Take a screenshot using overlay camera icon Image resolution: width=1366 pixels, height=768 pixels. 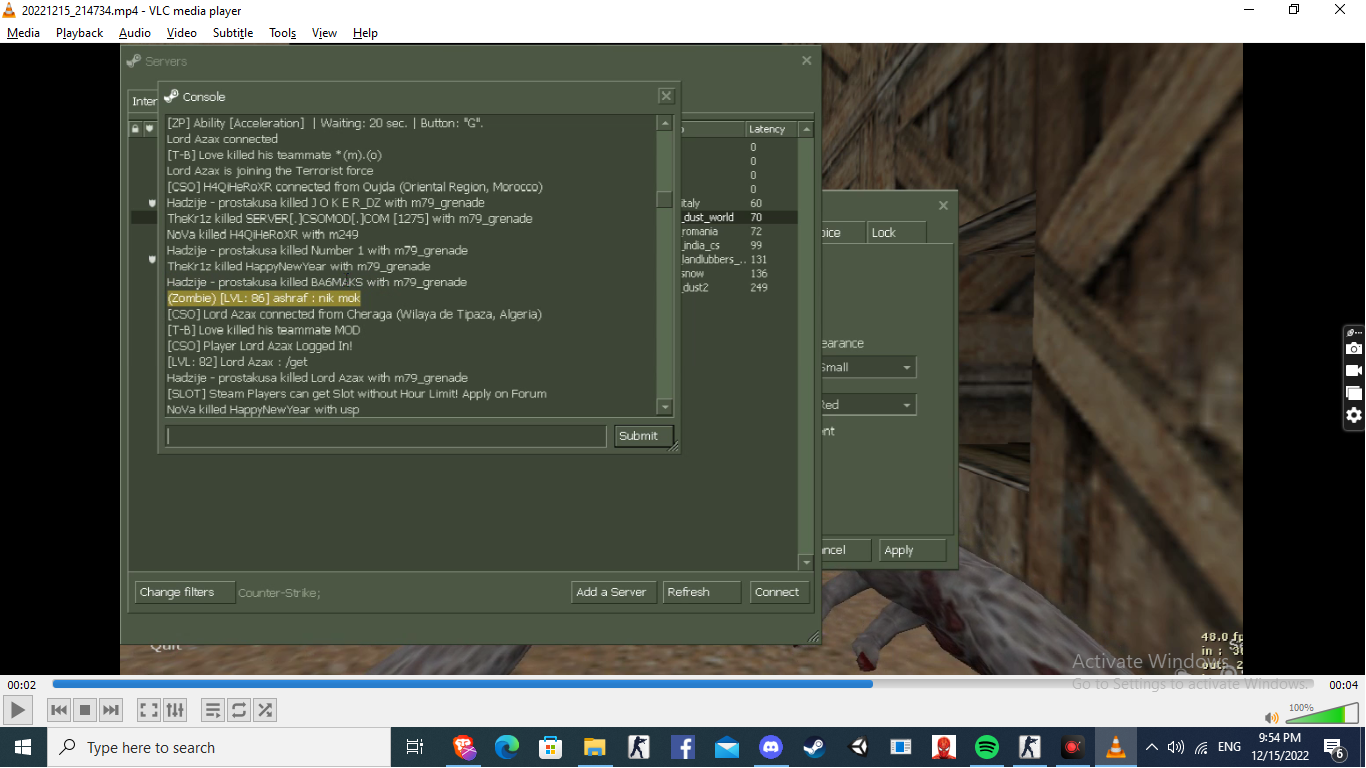pyautogui.click(x=1353, y=349)
